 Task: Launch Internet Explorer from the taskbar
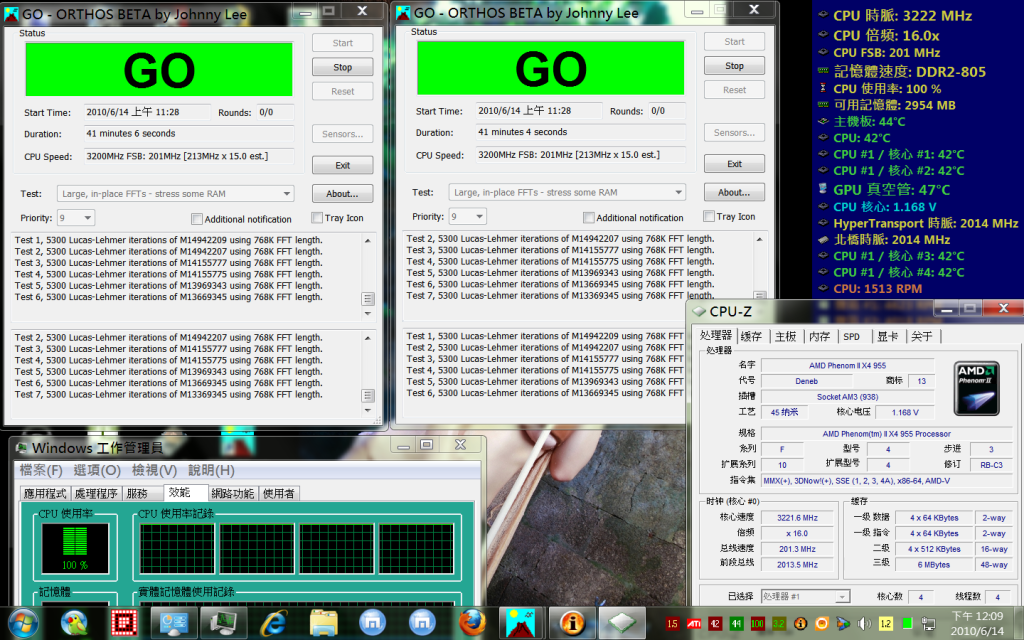pos(274,624)
